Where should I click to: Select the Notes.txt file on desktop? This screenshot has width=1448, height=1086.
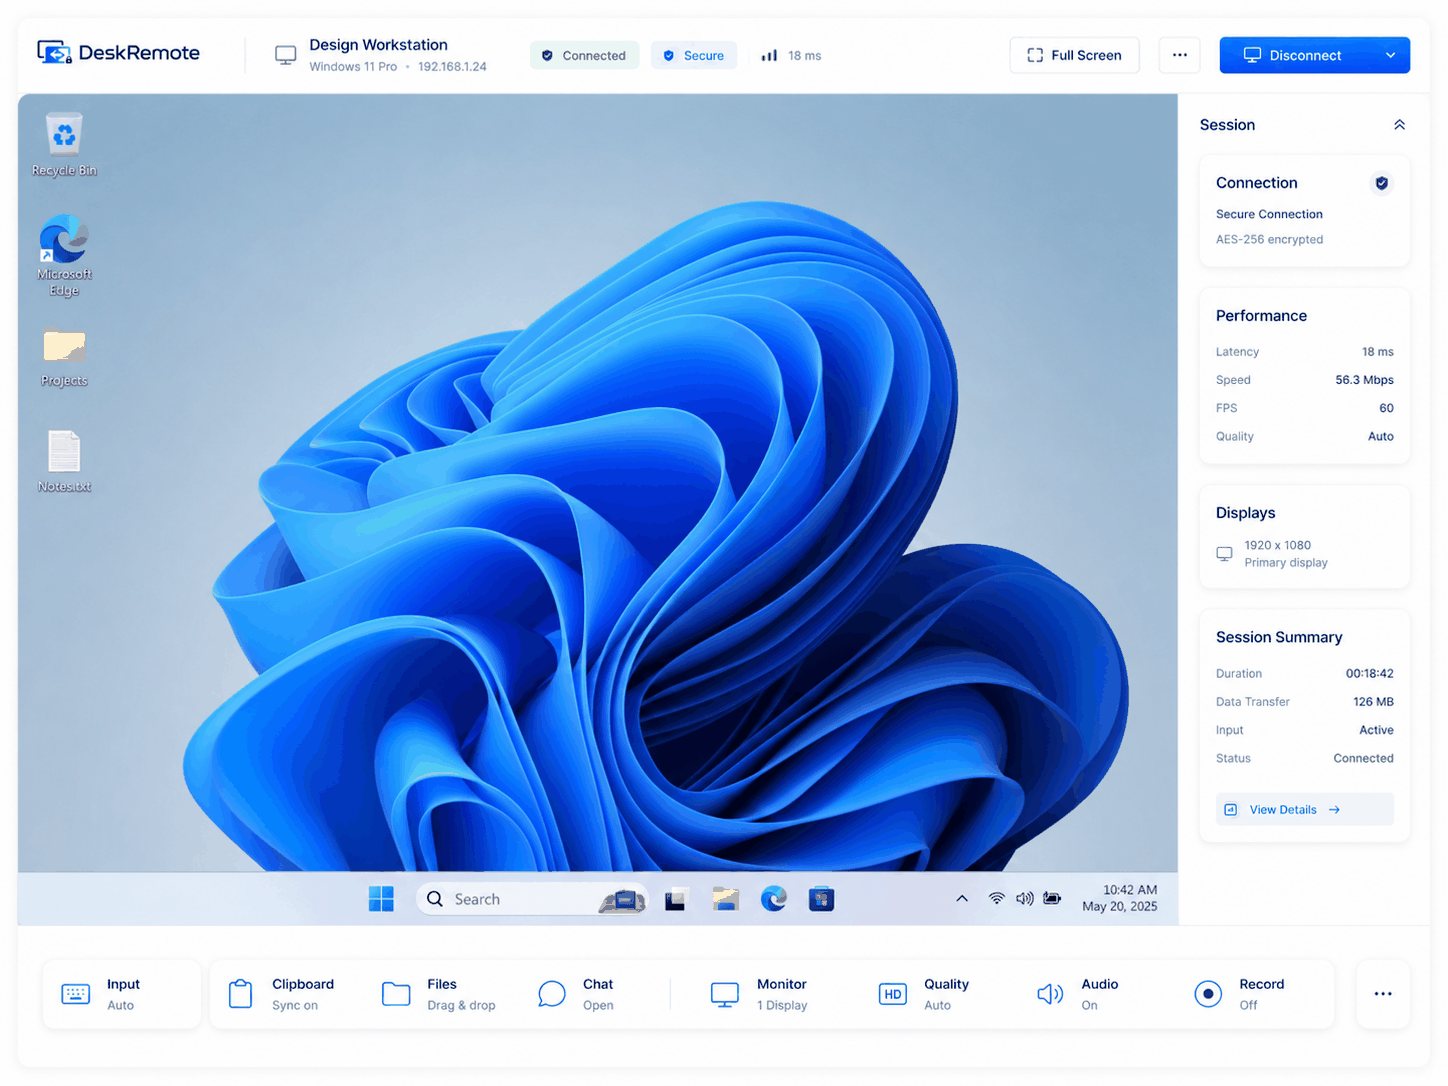[64, 461]
